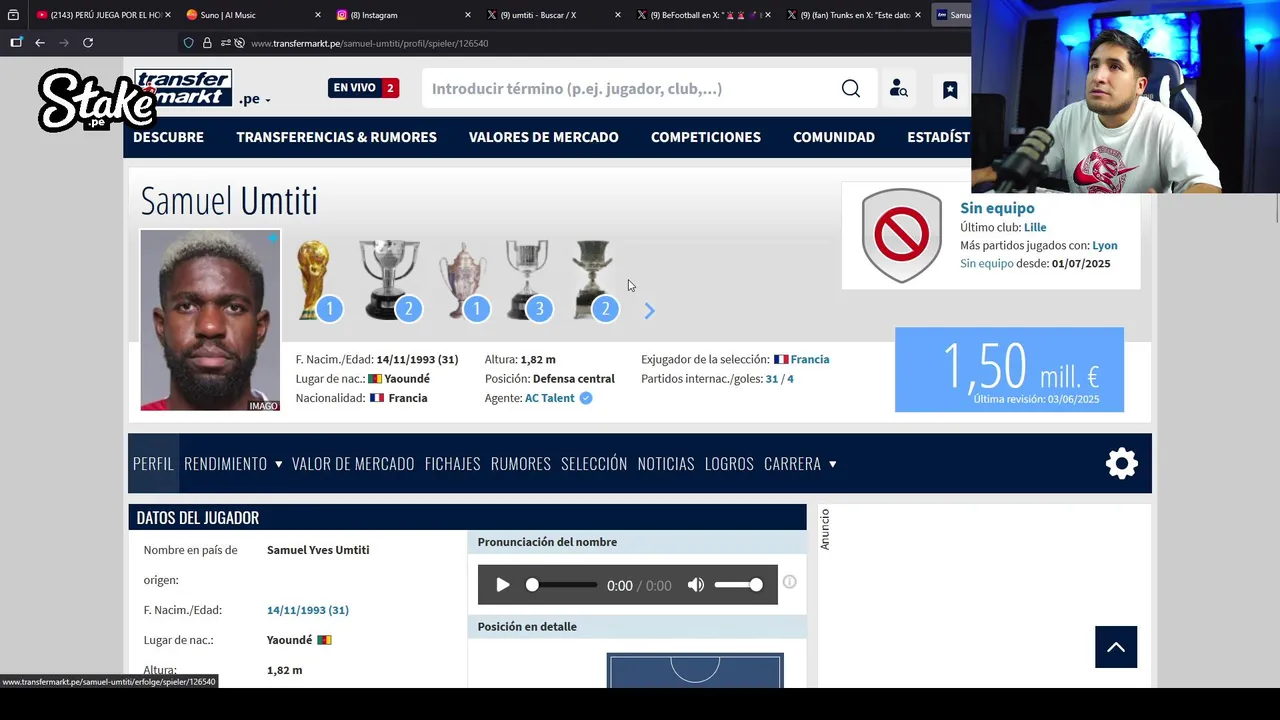Click the Sin equipo heading link
Image resolution: width=1280 pixels, height=720 pixels.
click(997, 208)
